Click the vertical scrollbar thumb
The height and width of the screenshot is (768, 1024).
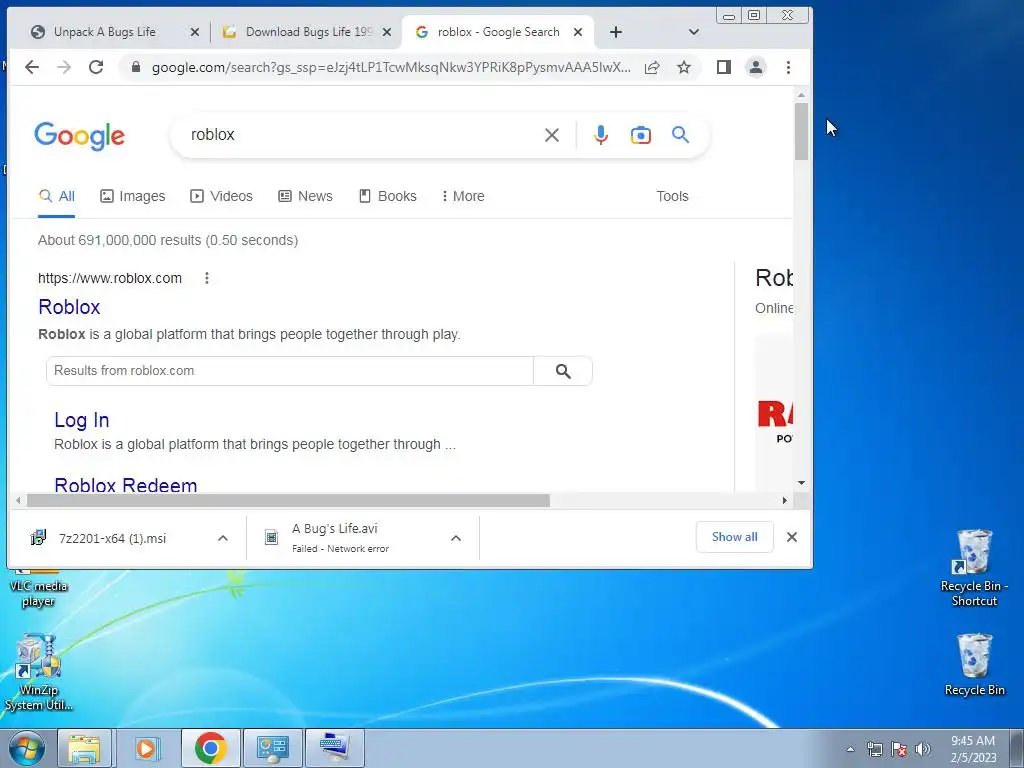pos(801,131)
